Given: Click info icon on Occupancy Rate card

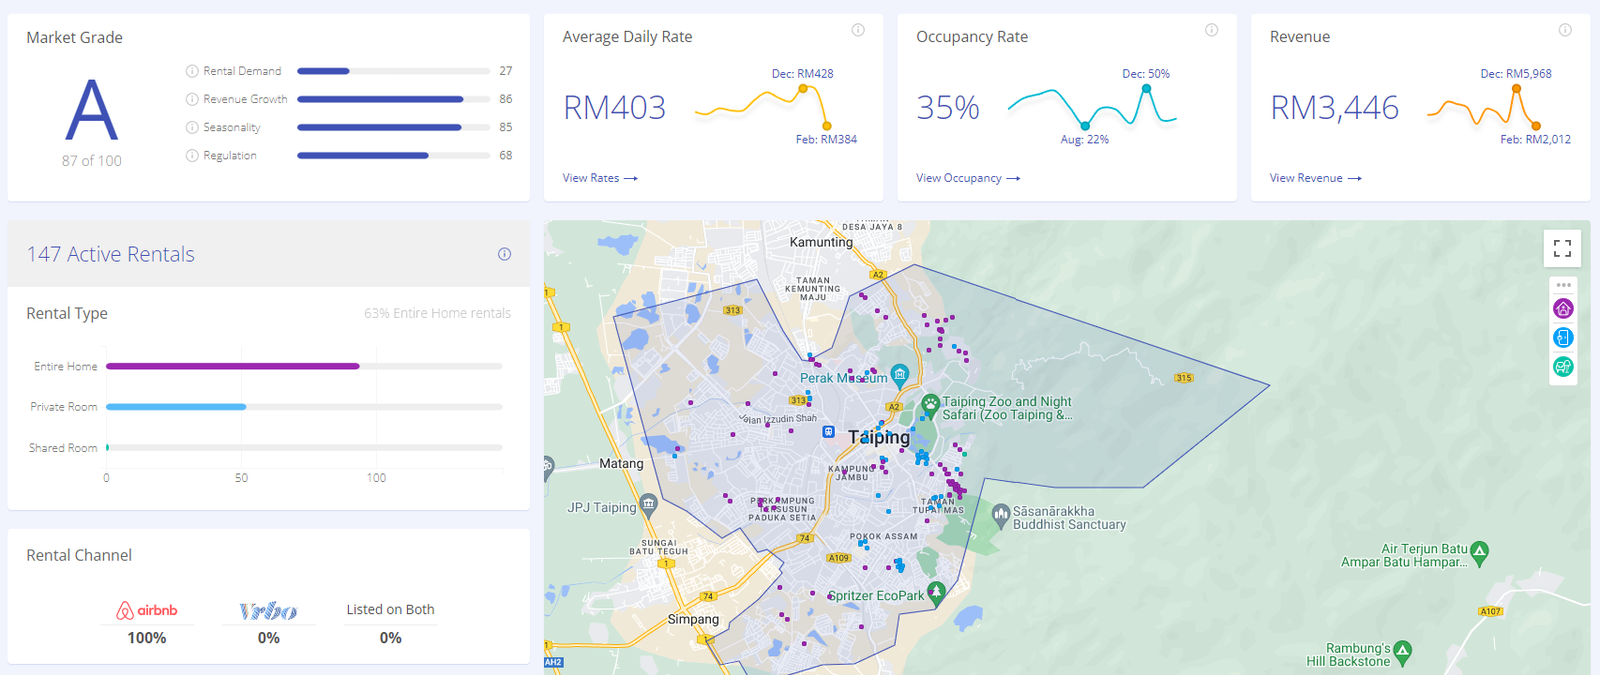Looking at the screenshot, I should (1211, 30).
